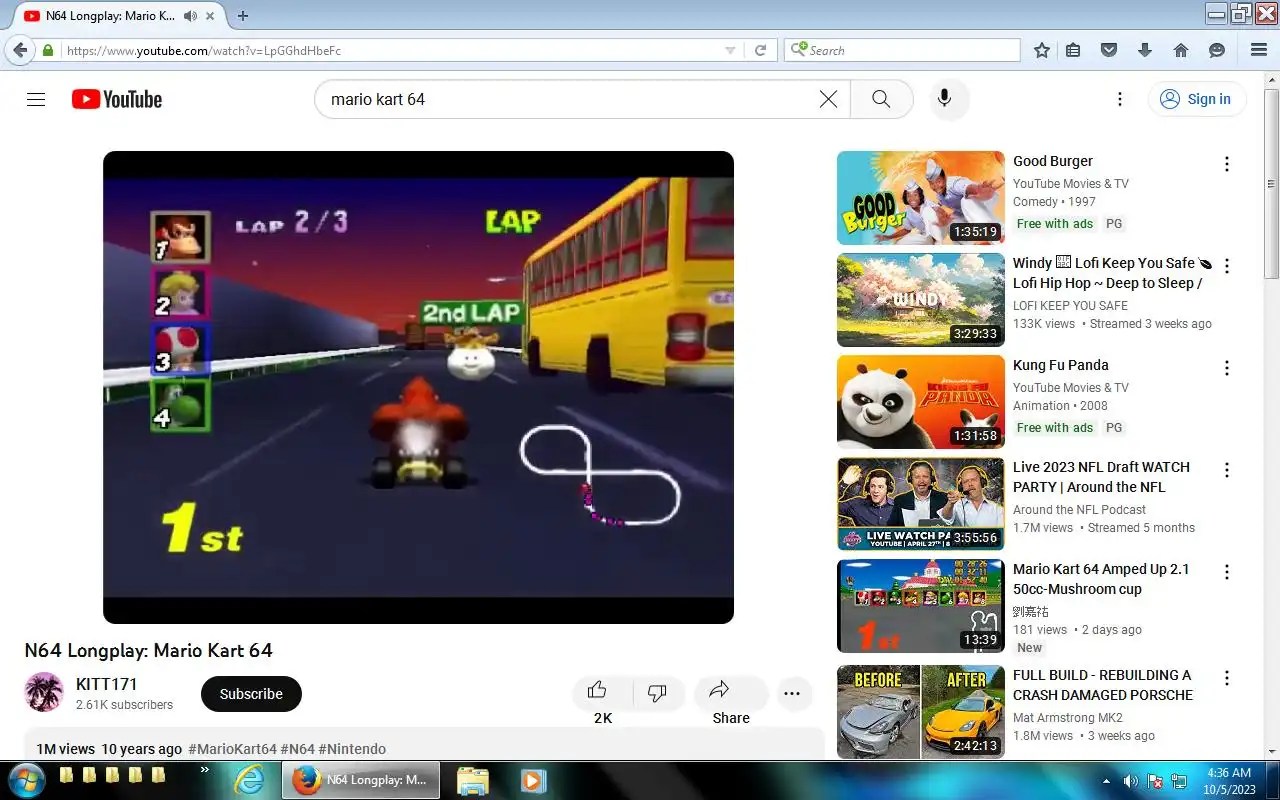The width and height of the screenshot is (1280, 800).
Task: Open Firefox downloads arrow
Action: point(1145,50)
